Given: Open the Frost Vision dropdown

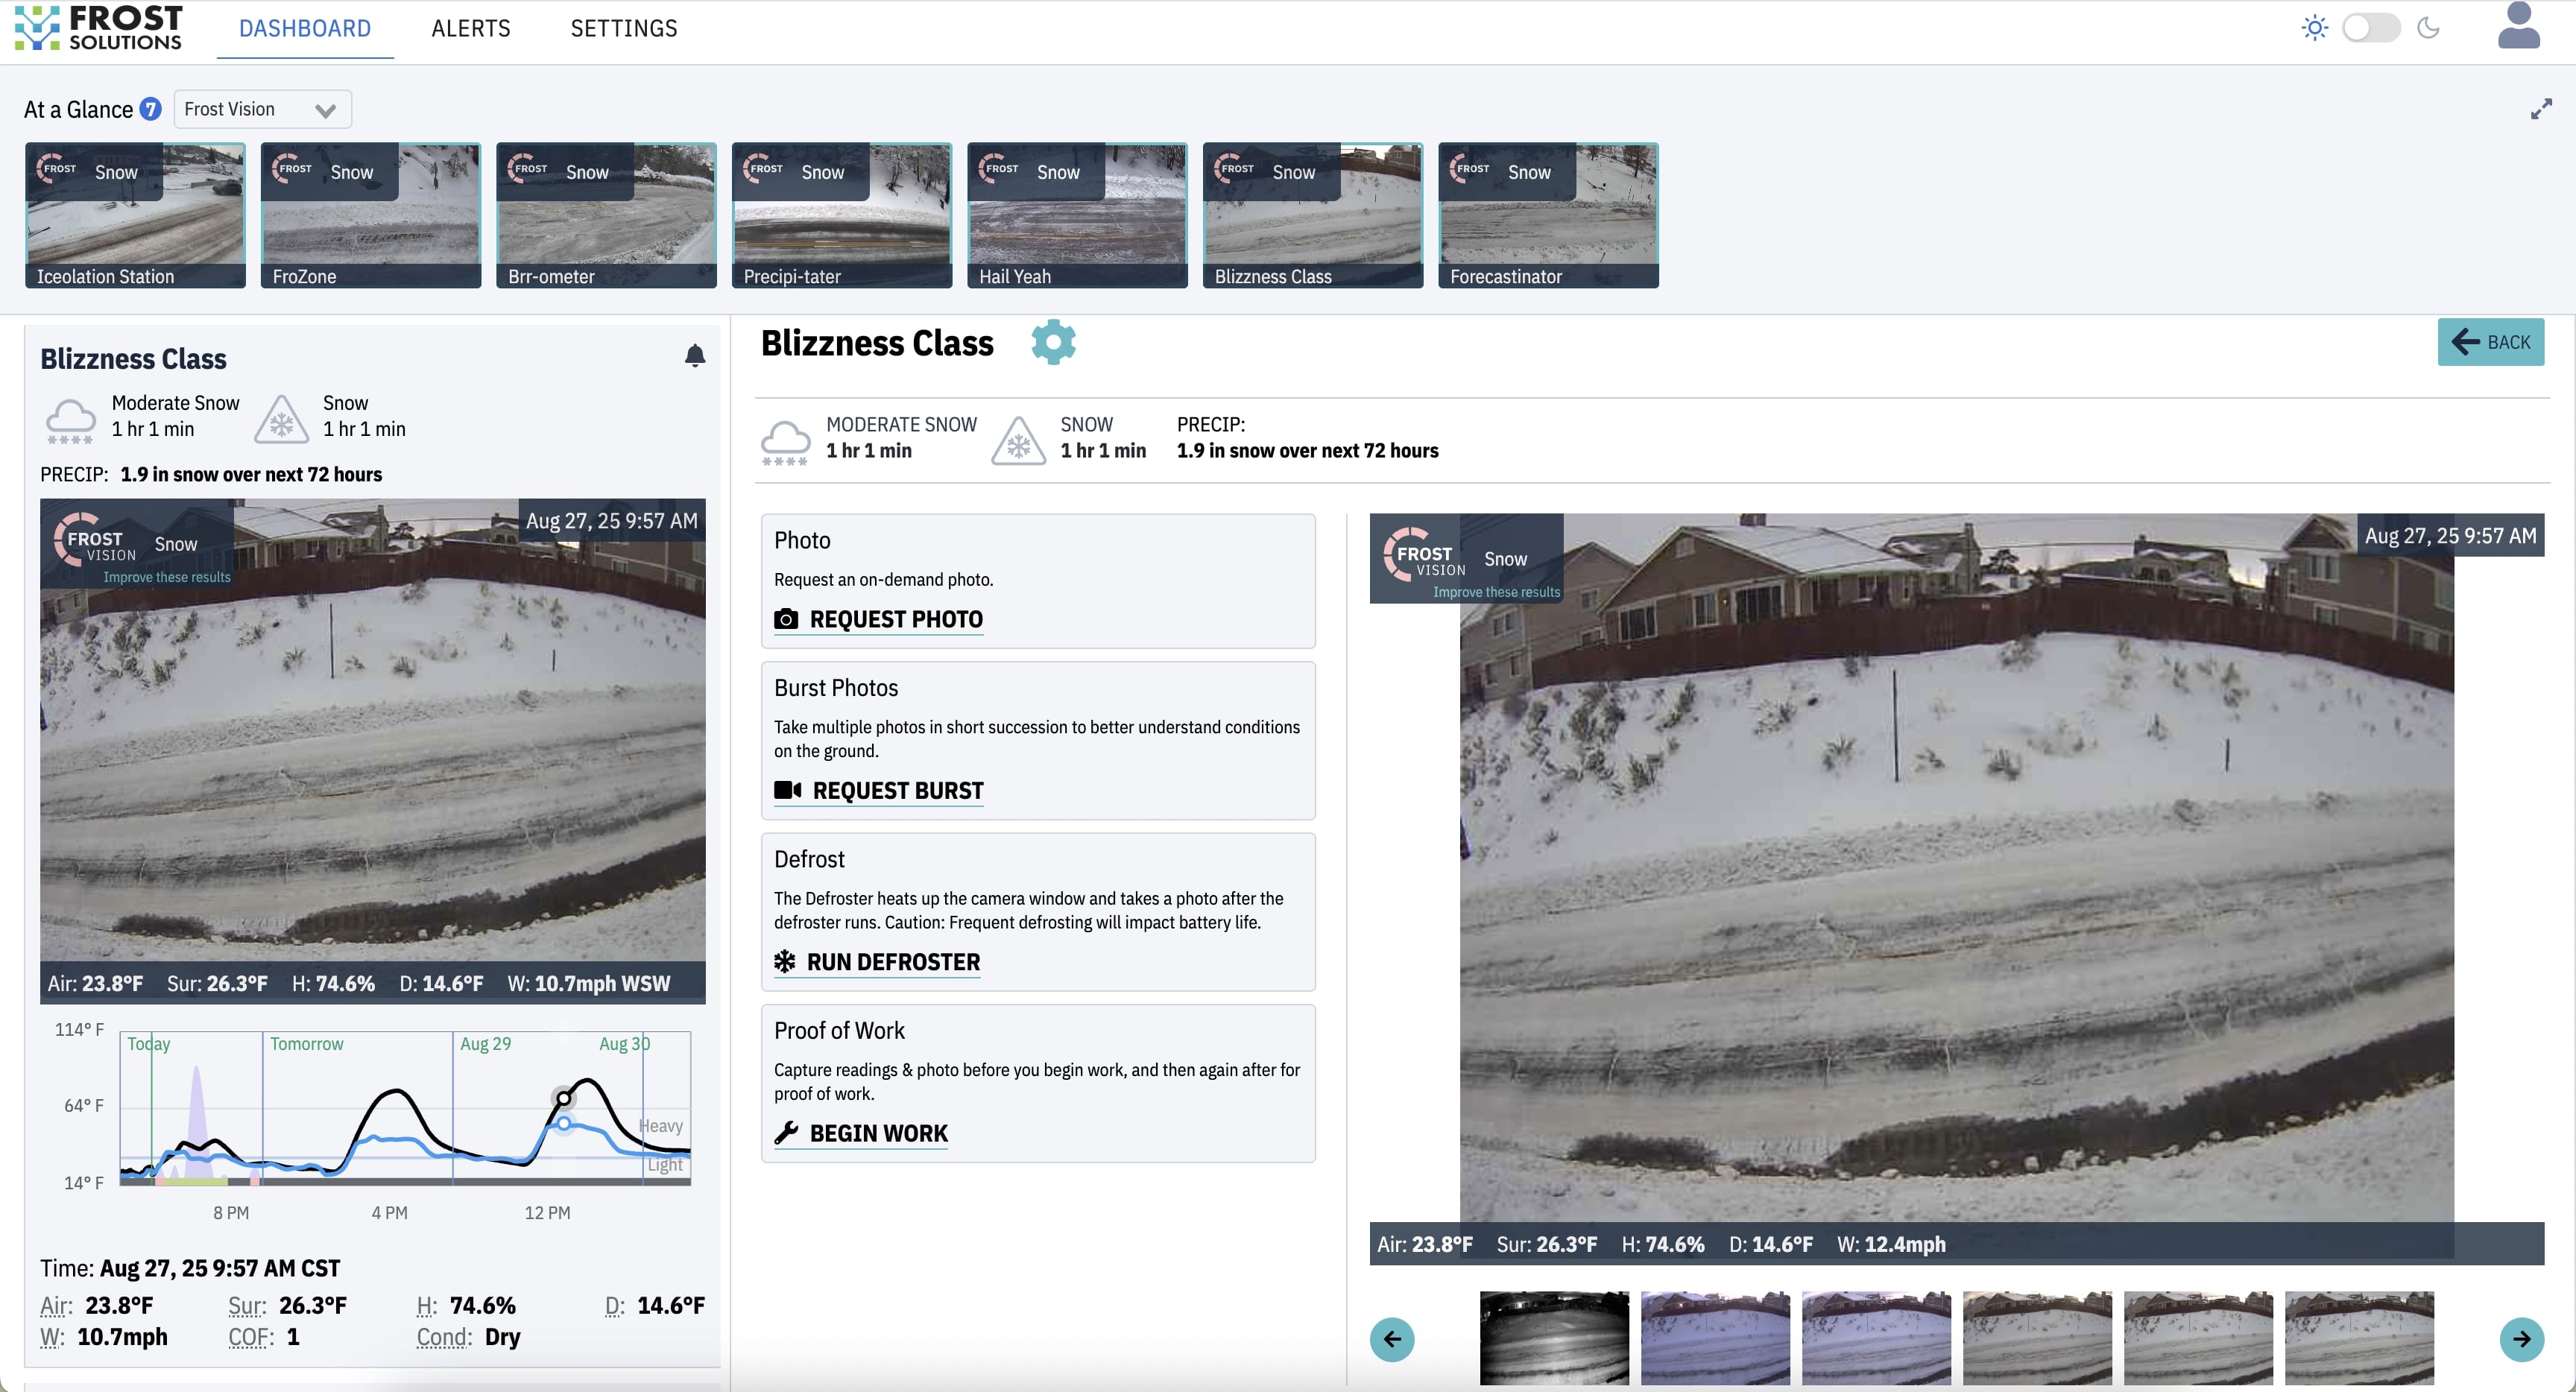Looking at the screenshot, I should coord(262,110).
